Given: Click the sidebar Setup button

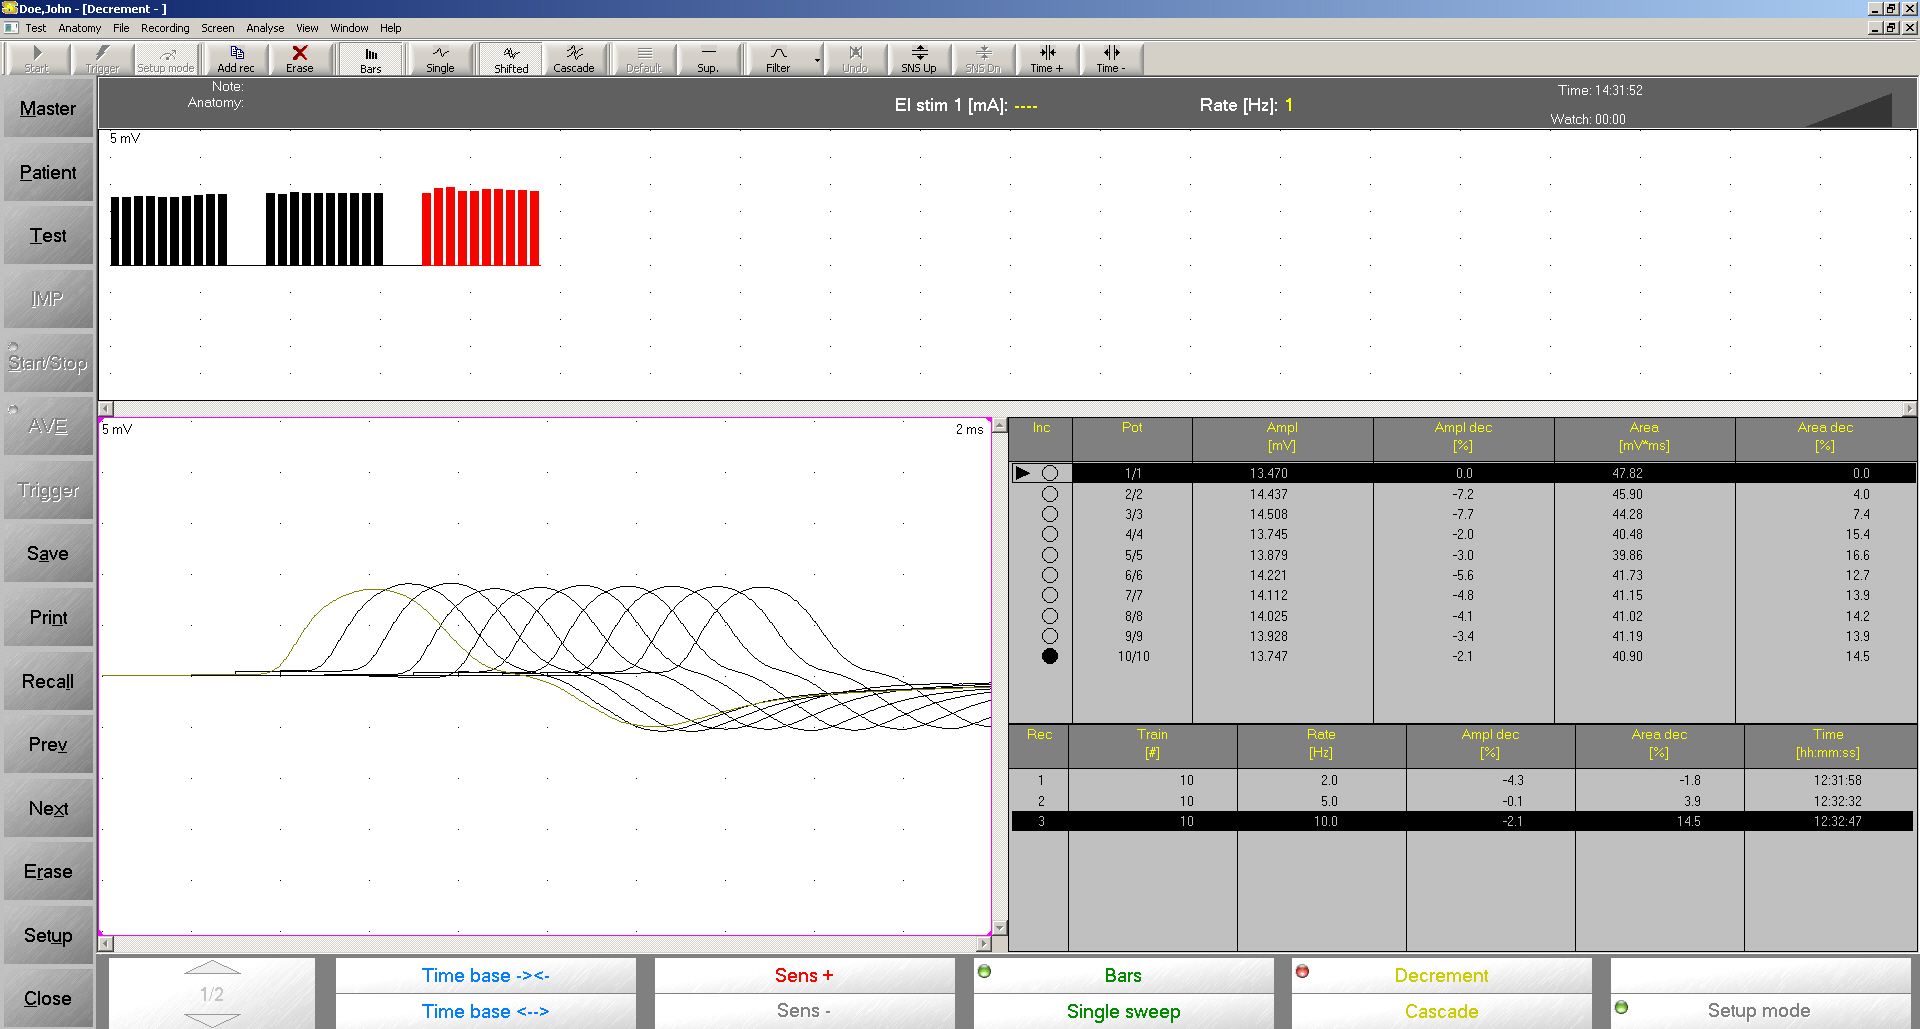Looking at the screenshot, I should 48,935.
